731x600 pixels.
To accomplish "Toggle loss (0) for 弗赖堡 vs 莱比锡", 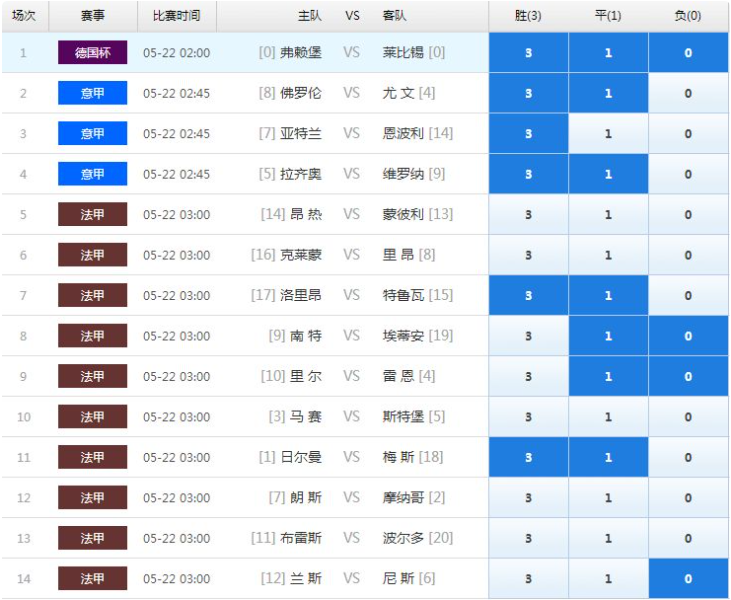I will (688, 53).
